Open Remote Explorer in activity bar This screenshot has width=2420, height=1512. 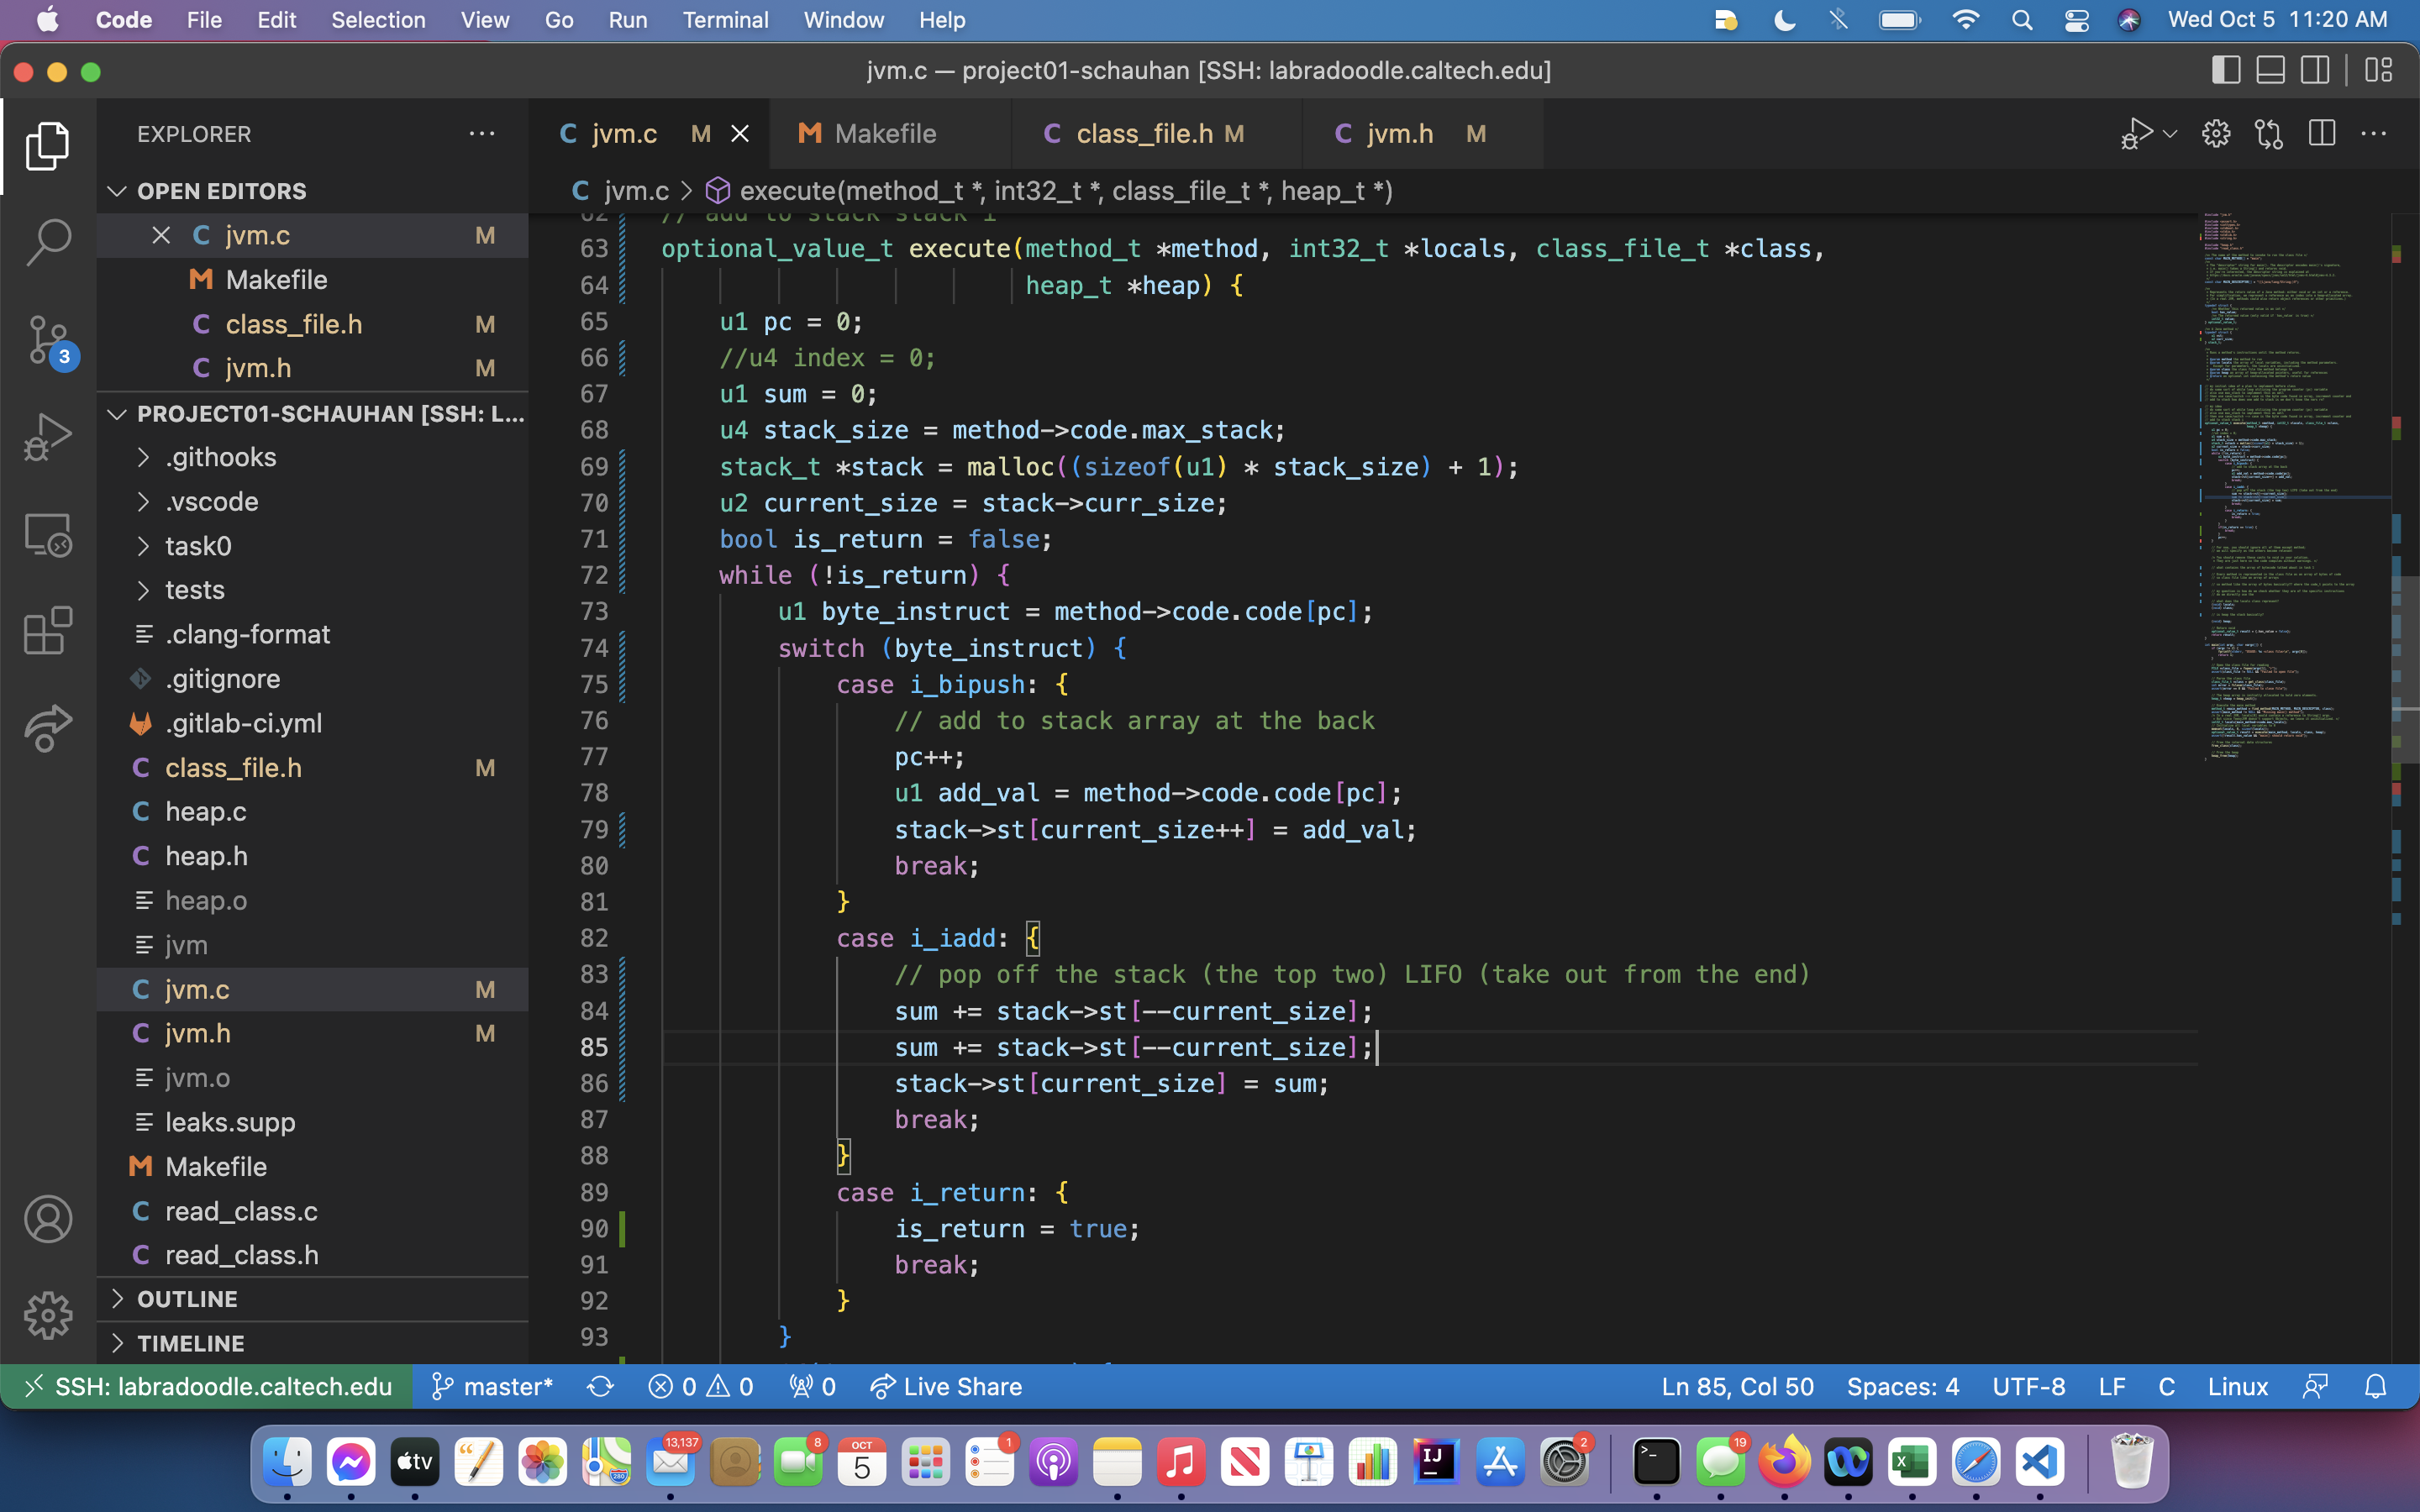coord(47,535)
